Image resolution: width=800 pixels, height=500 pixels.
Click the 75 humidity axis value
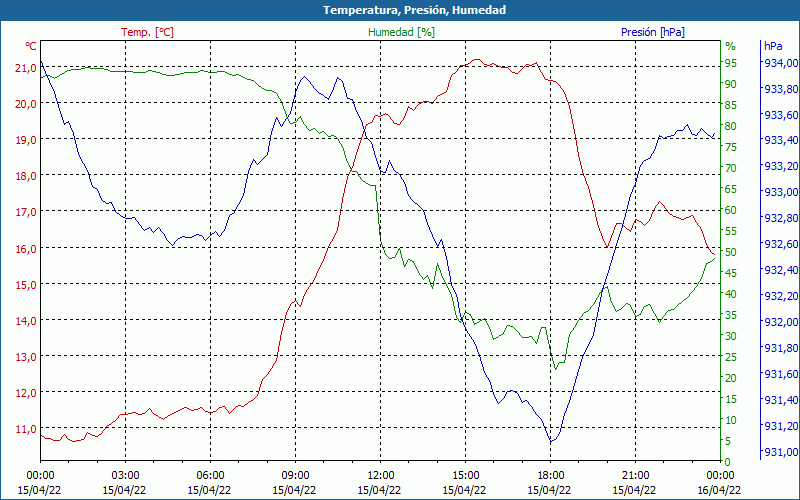click(x=731, y=147)
